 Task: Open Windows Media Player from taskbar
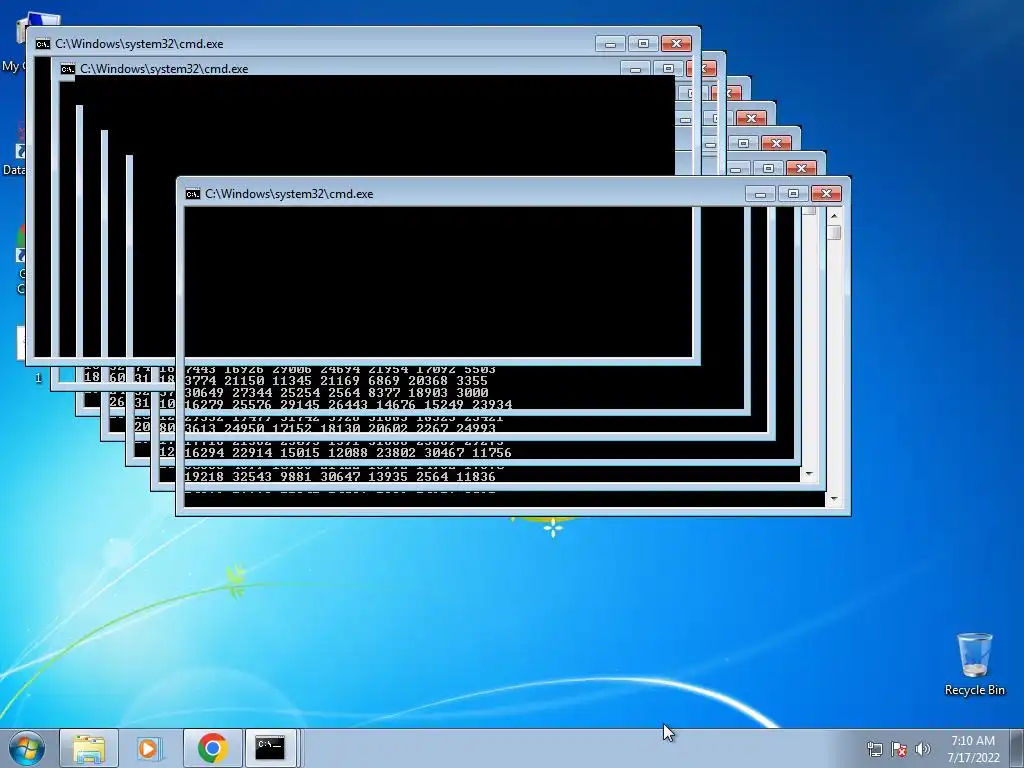click(x=150, y=748)
